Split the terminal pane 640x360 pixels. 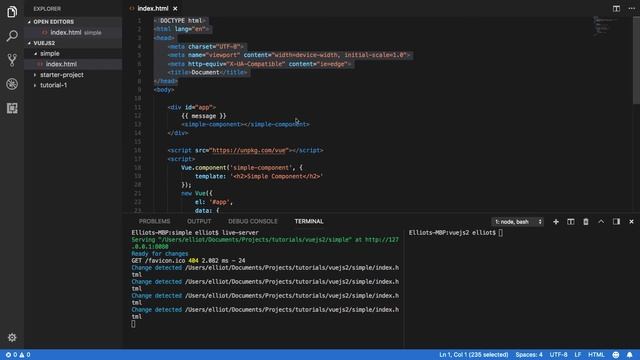tap(571, 222)
